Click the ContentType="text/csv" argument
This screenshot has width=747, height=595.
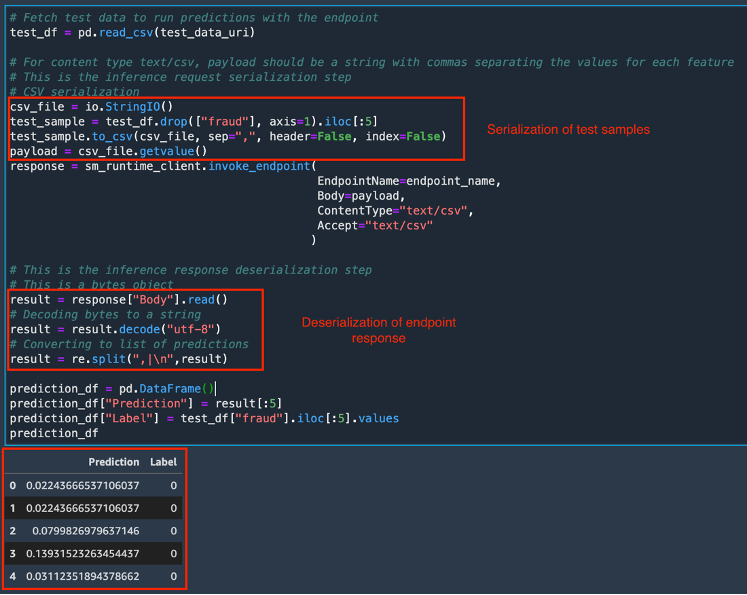pos(395,211)
